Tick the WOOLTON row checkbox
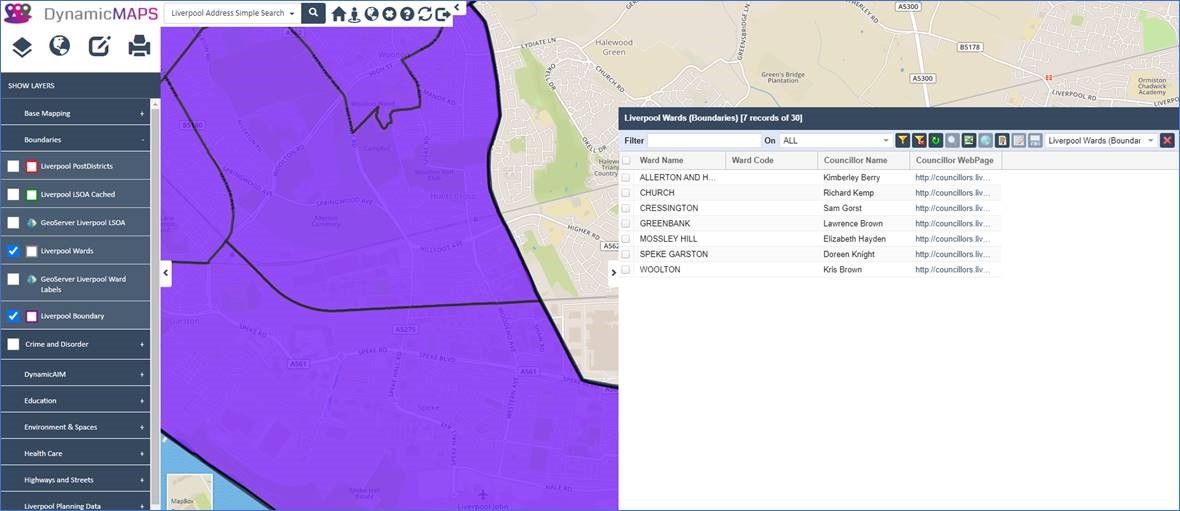 (x=625, y=269)
